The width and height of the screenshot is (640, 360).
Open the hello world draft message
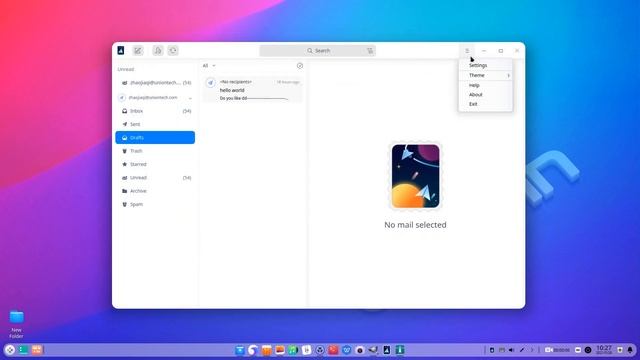pyautogui.click(x=253, y=89)
